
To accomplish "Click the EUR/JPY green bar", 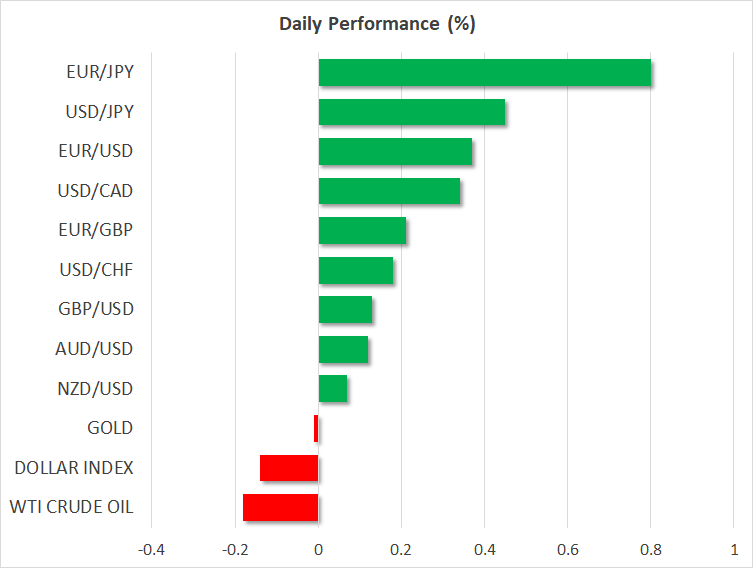I will 485,73.
